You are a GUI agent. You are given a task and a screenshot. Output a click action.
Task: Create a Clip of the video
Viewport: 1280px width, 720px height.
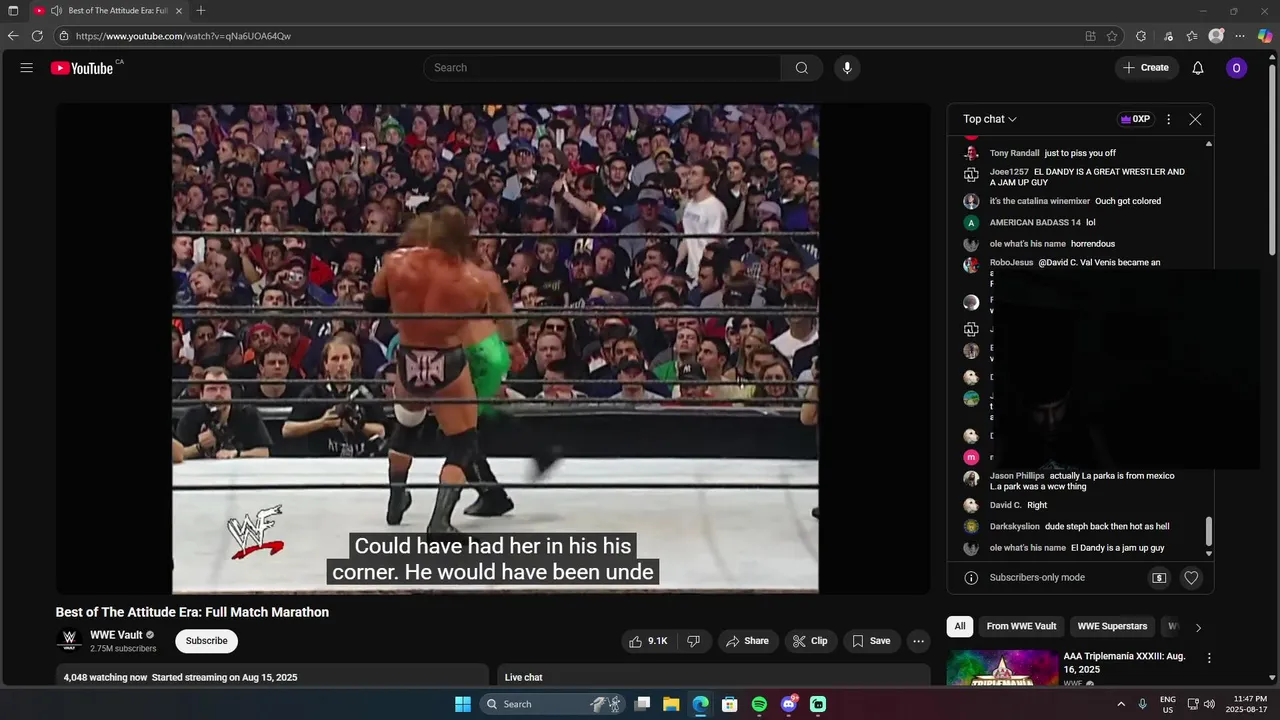coord(810,641)
